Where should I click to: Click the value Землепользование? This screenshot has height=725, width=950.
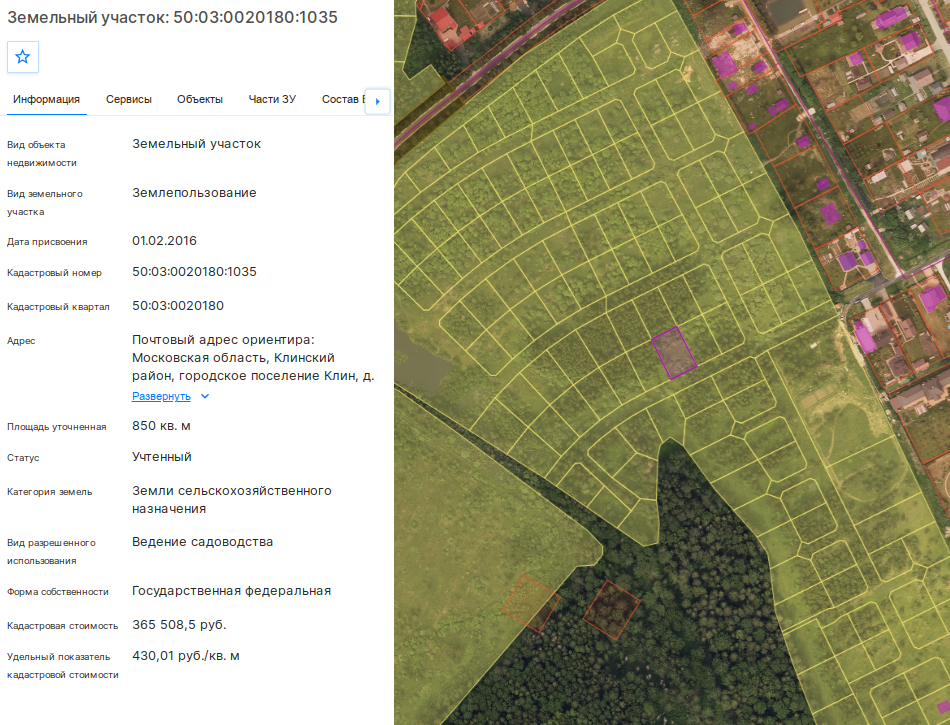point(194,193)
